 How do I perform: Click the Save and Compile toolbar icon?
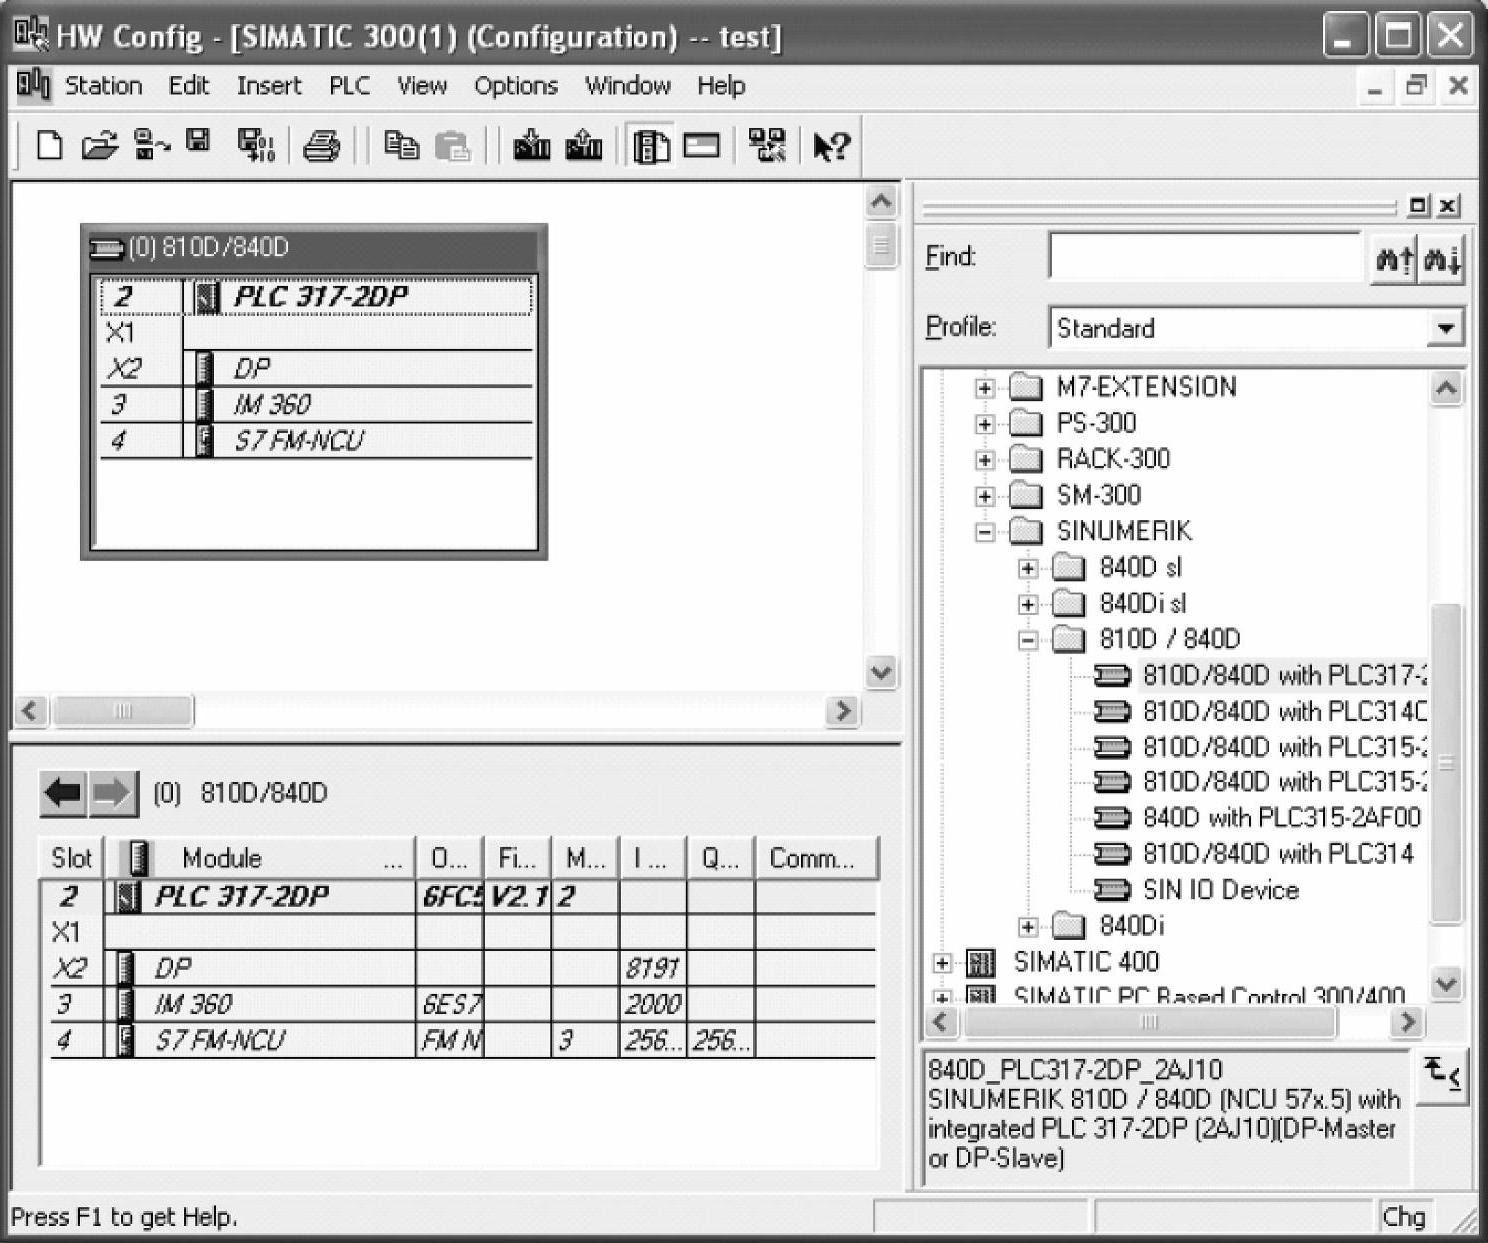pos(256,146)
